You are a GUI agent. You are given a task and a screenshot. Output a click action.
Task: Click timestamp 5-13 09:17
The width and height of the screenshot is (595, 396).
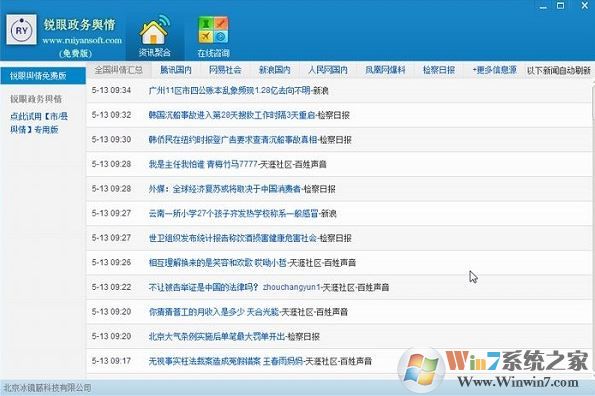pyautogui.click(x=111, y=361)
